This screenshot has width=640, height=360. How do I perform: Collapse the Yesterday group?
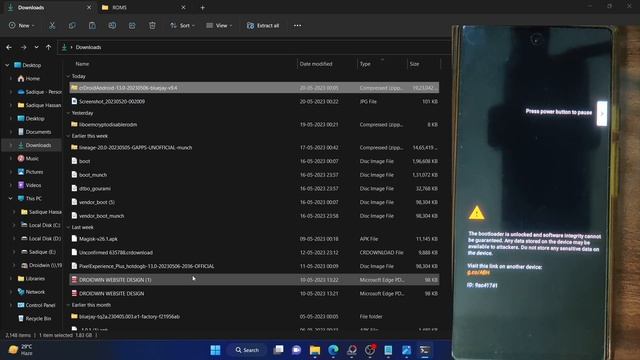tap(68, 113)
